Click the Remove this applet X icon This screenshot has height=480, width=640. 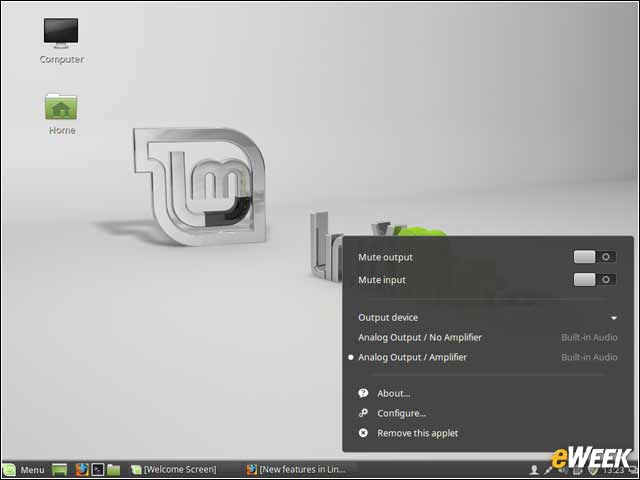[363, 433]
